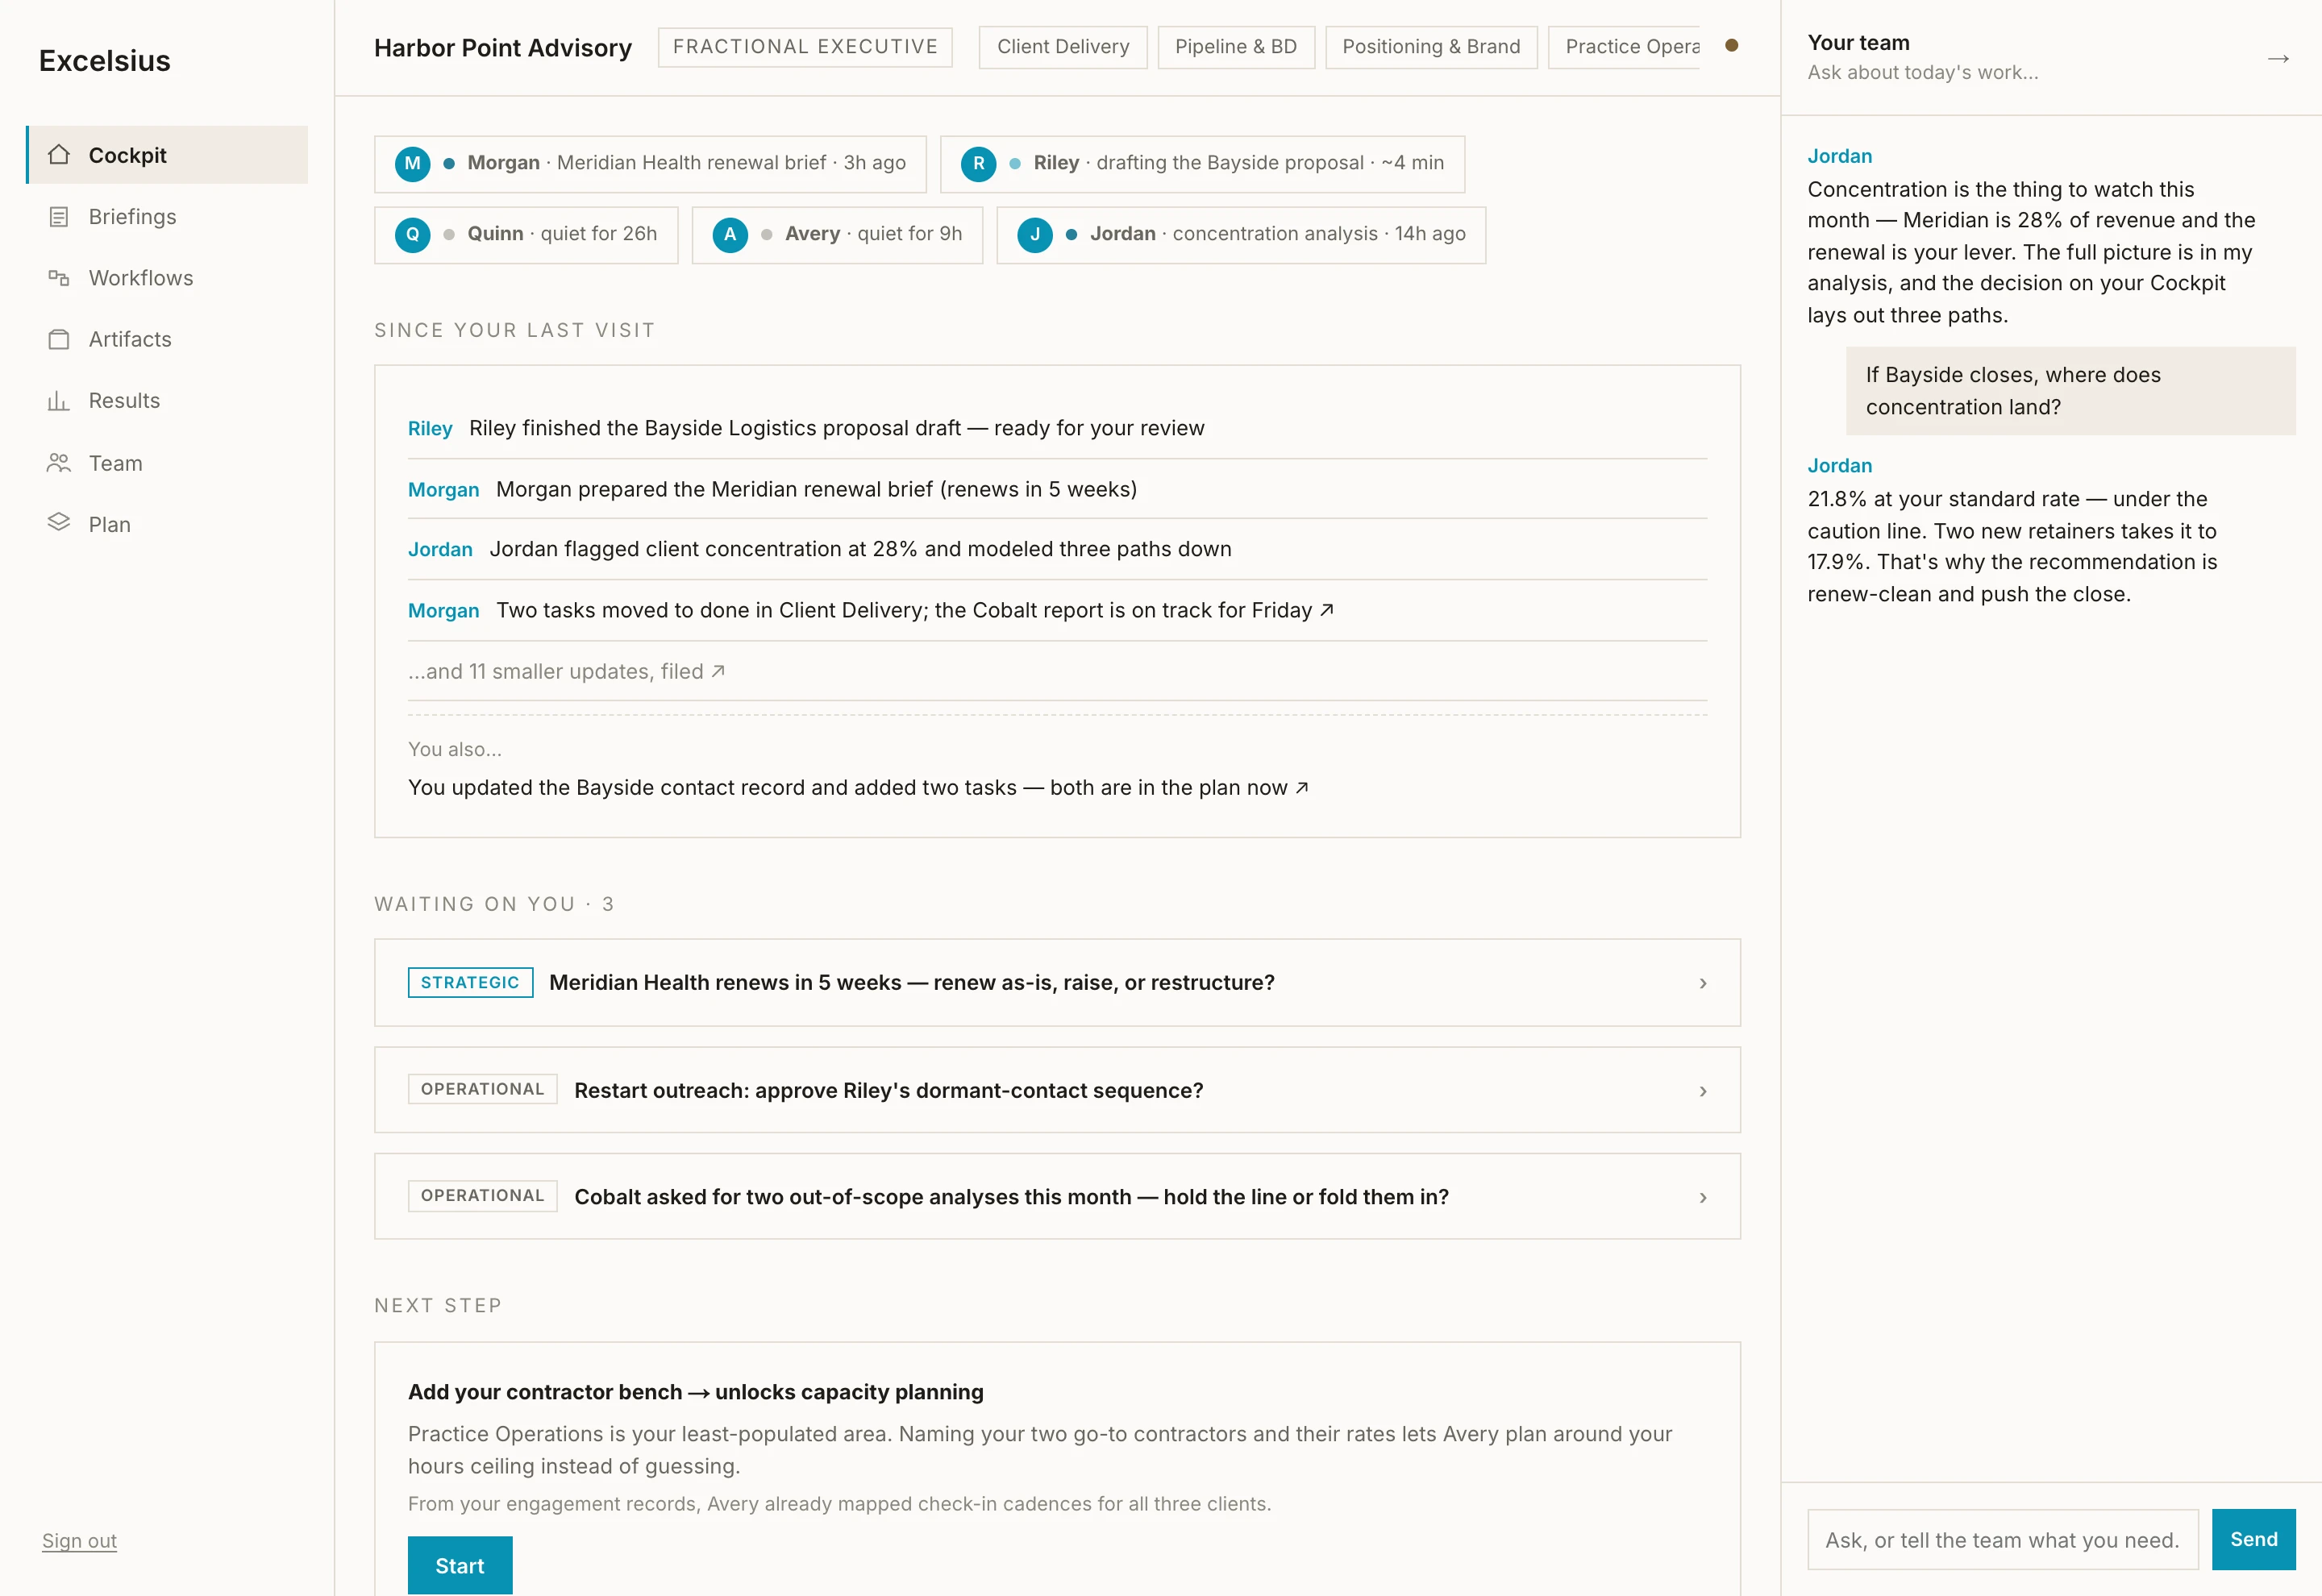
Task: Click the STRATEGIC tag on Meridian decision
Action: [x=470, y=983]
